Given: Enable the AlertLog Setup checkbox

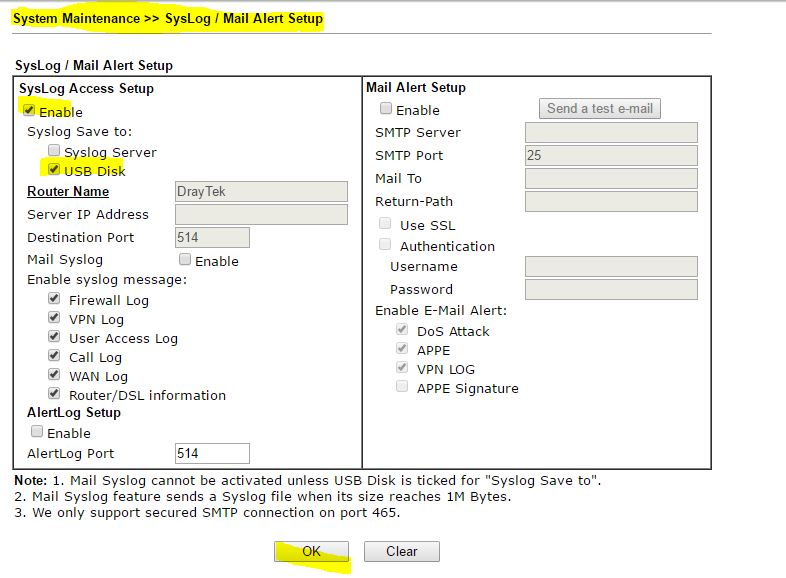Looking at the screenshot, I should (x=37, y=432).
